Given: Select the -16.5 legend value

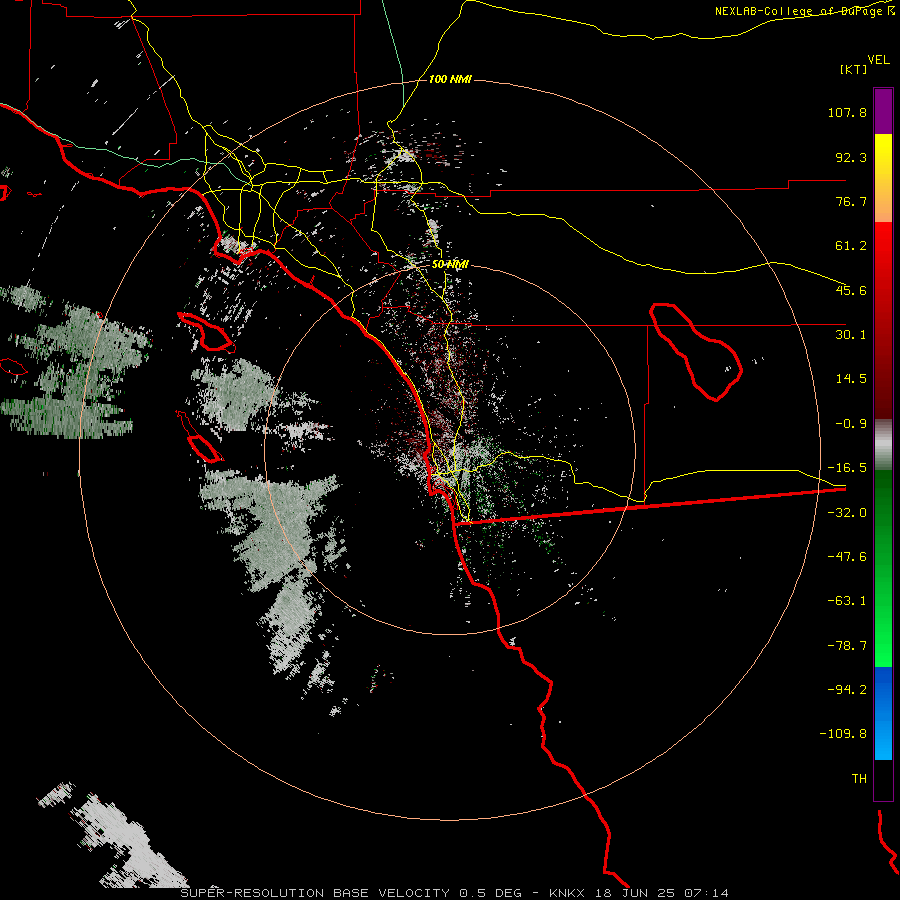Looking at the screenshot, I should click(x=847, y=468).
